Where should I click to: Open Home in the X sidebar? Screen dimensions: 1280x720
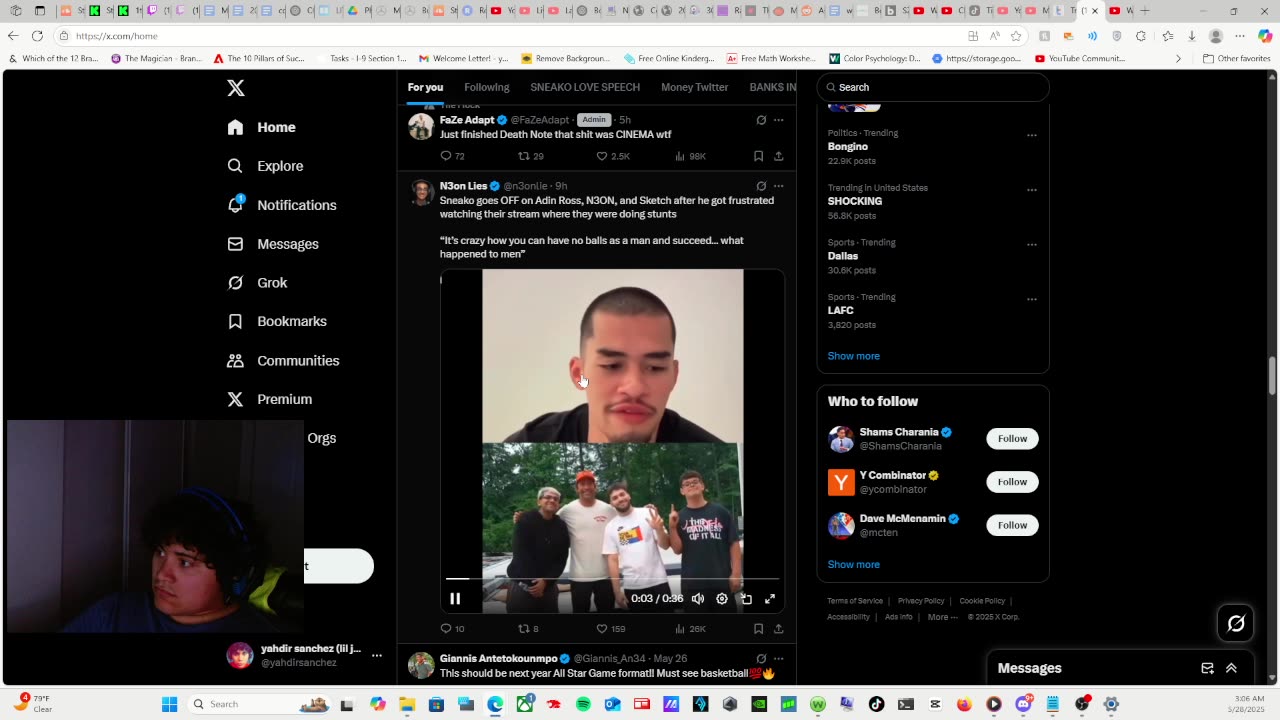[x=261, y=127]
